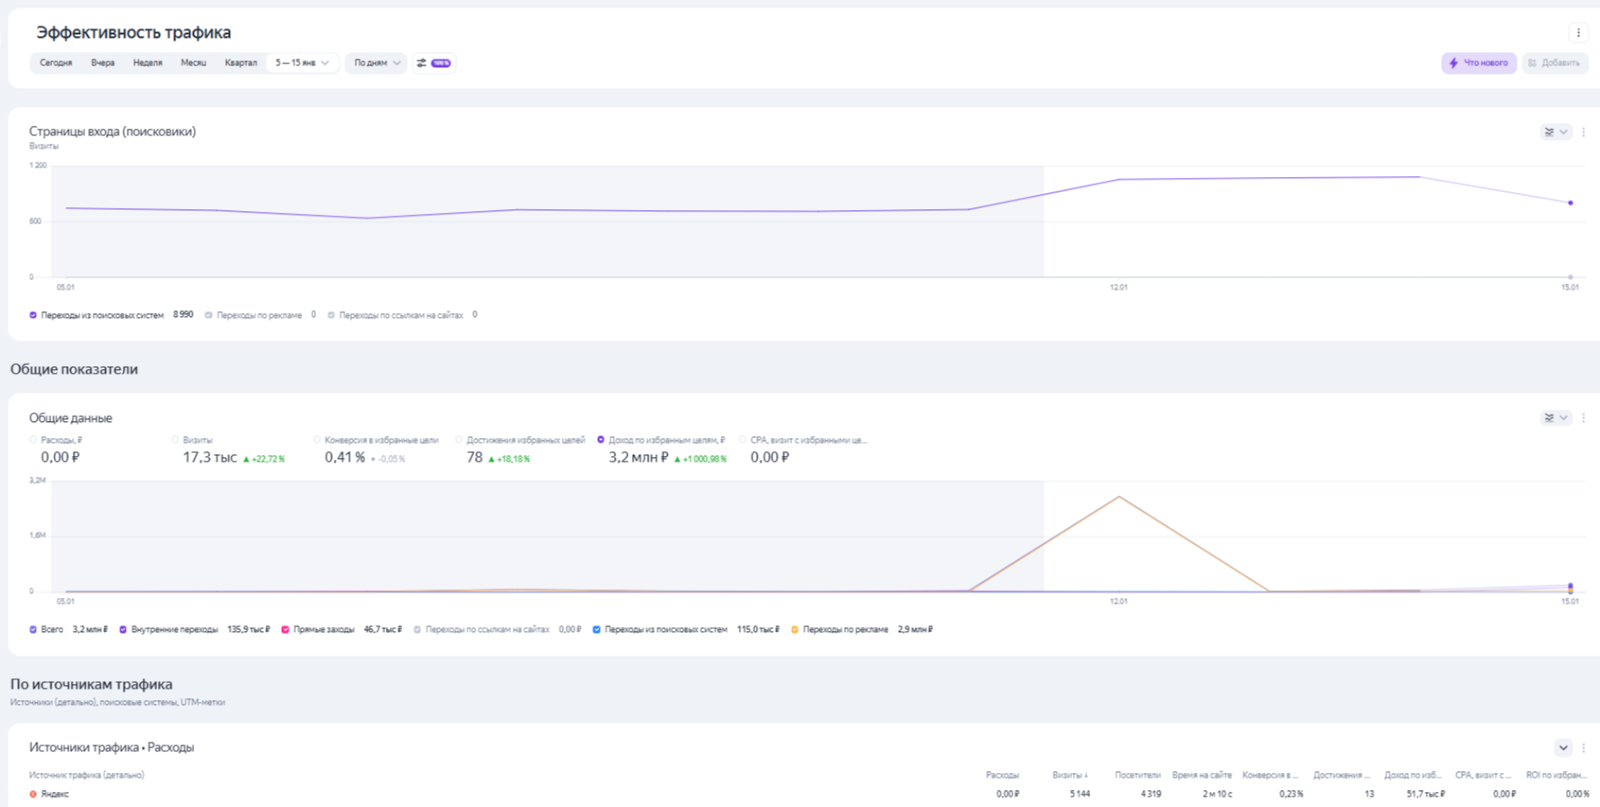
Task: Select the Визиты metric radio button
Action: click(175, 440)
